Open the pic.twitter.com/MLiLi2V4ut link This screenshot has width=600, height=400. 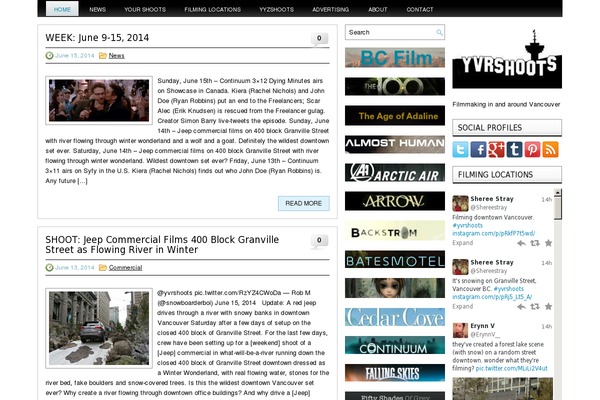click(511, 368)
